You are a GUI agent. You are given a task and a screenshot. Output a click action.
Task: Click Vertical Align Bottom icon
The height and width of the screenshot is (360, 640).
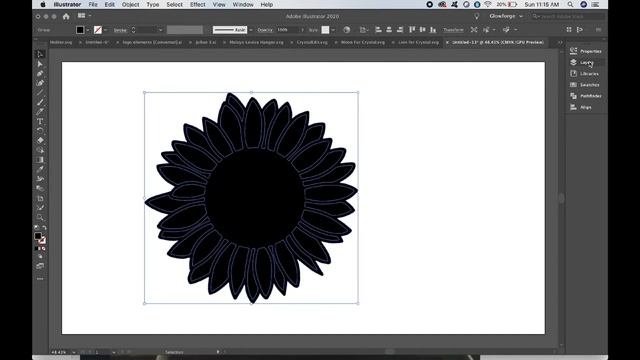tap(433, 29)
